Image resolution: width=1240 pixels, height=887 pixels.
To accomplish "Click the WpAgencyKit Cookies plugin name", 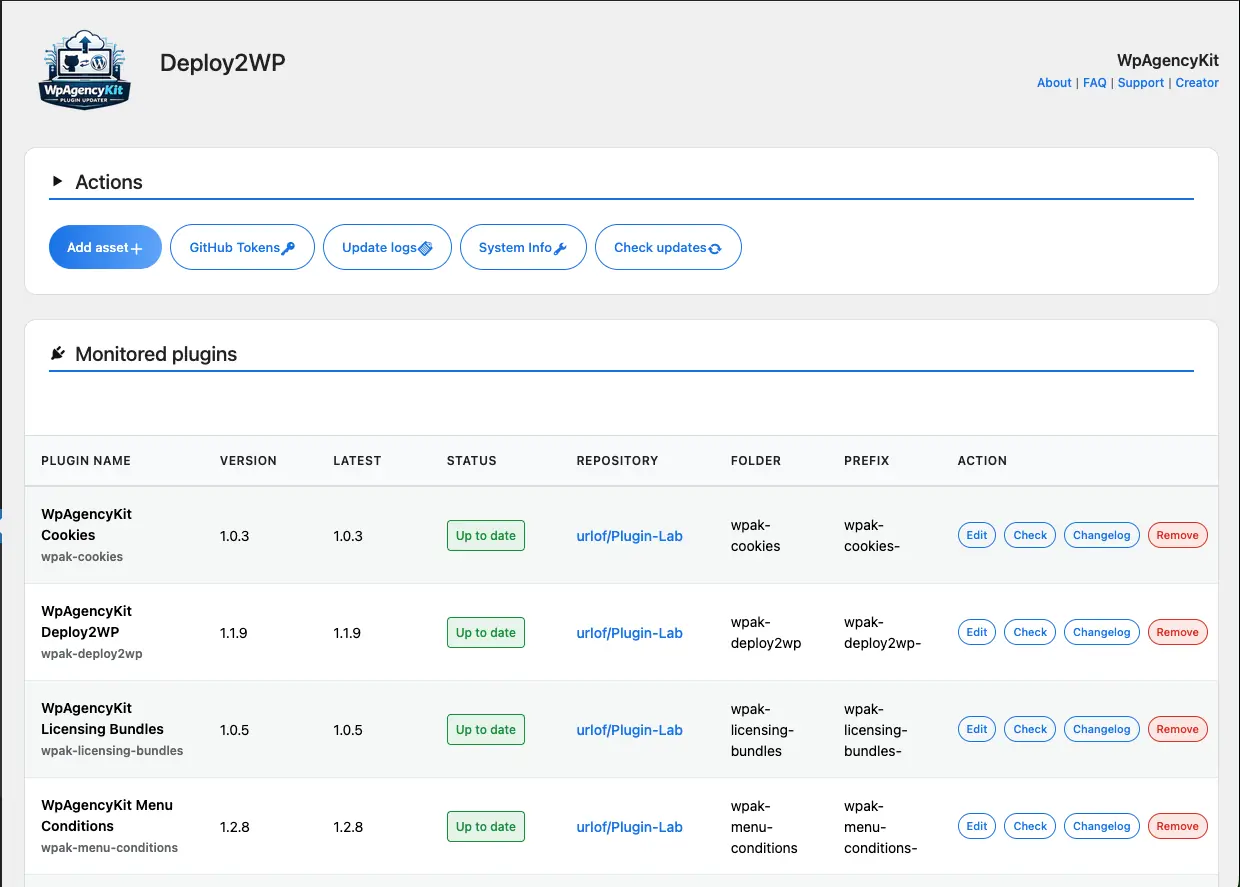I will tap(86, 524).
